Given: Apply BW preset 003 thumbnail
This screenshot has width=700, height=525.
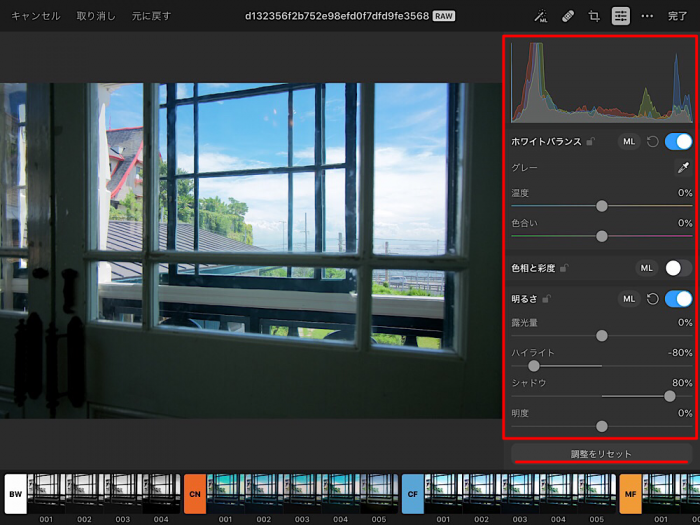Looking at the screenshot, I should click(x=123, y=494).
